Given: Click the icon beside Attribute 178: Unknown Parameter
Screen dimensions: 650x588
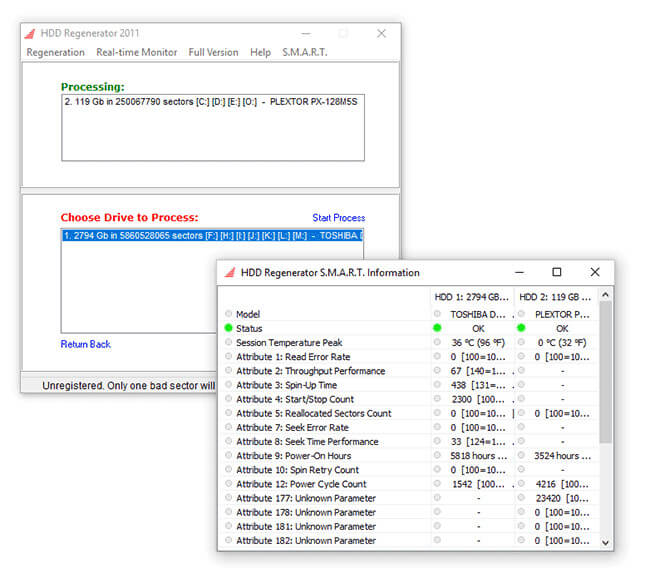Looking at the screenshot, I should (228, 512).
